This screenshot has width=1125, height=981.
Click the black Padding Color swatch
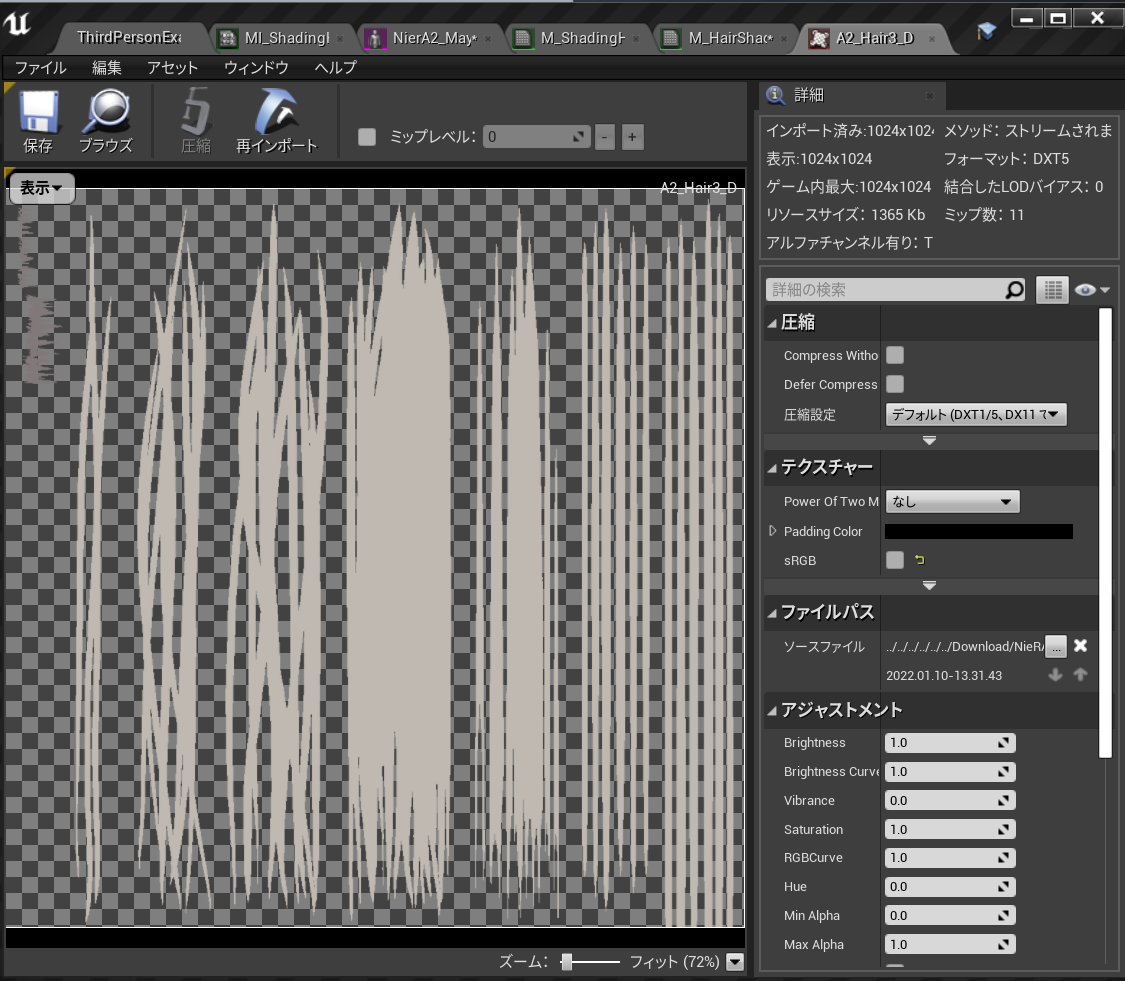[978, 531]
